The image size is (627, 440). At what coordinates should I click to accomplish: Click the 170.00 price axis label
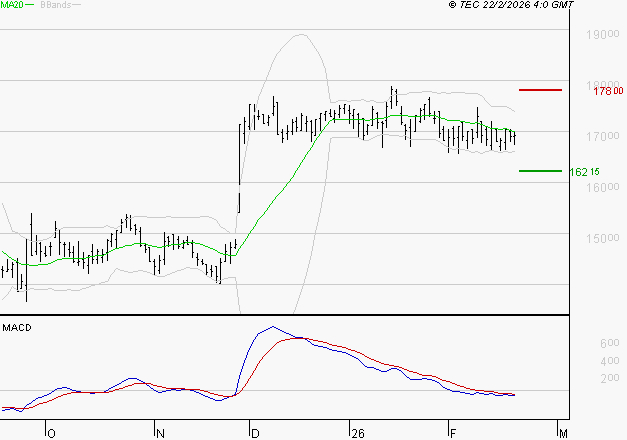603,136
